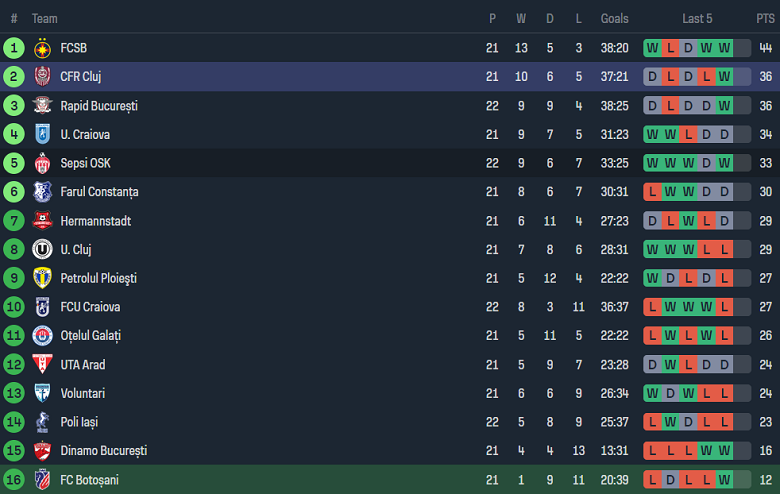Click the CFR Cluj club crest
Image resolution: width=780 pixels, height=494 pixels.
[x=42, y=77]
